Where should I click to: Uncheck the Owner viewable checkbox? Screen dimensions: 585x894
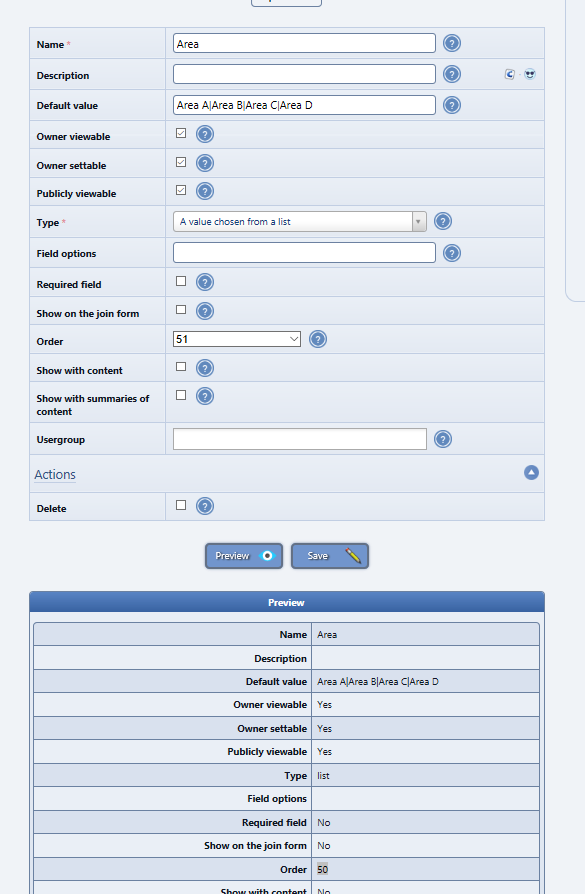click(181, 133)
